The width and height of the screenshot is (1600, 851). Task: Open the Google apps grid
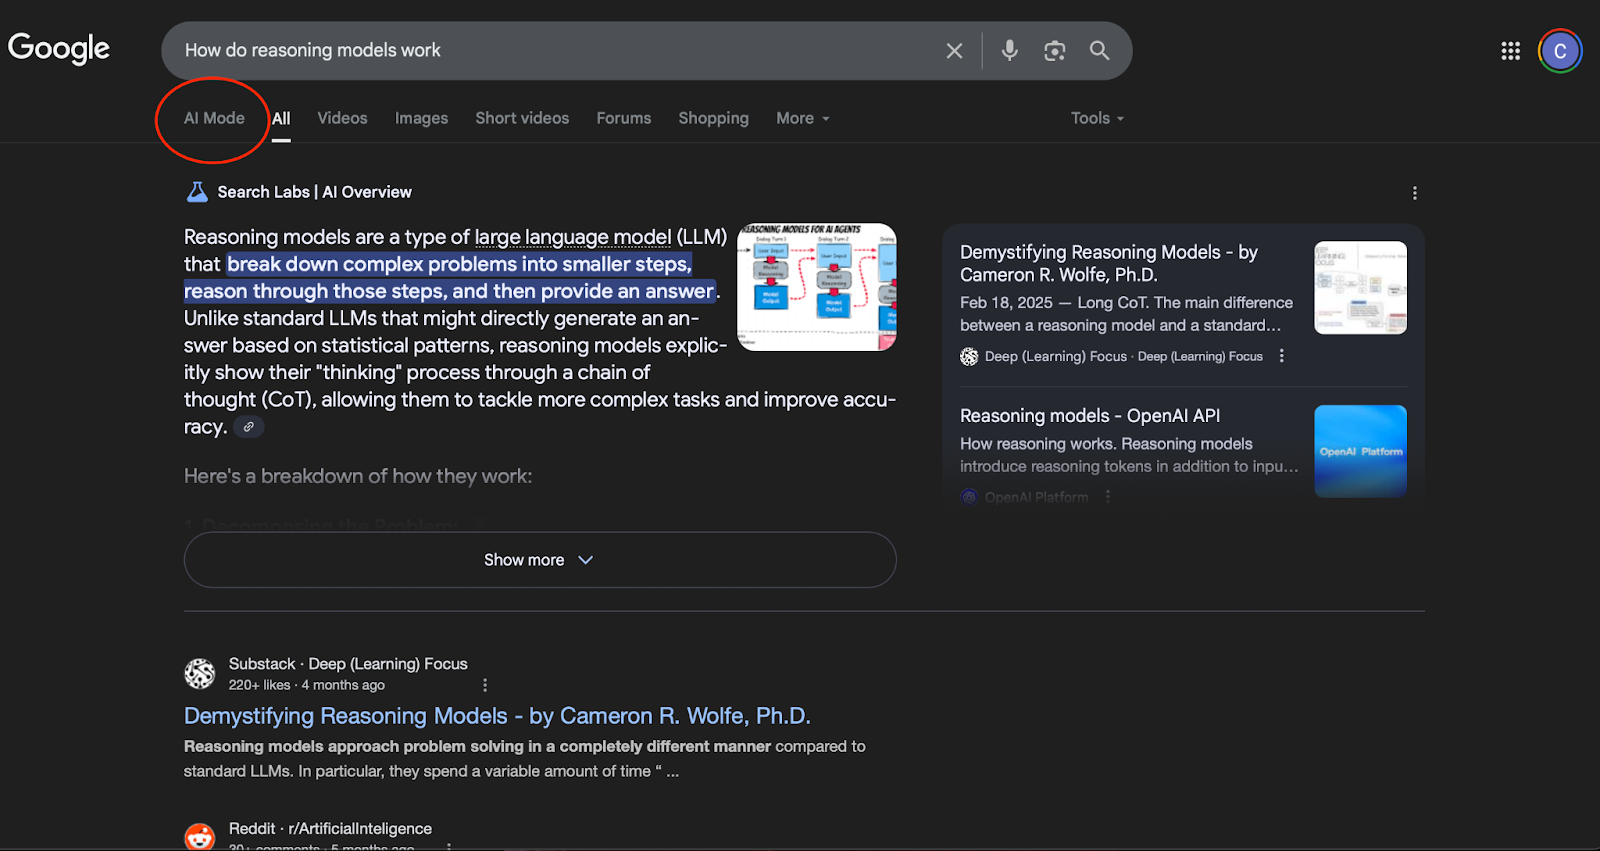pyautogui.click(x=1511, y=51)
